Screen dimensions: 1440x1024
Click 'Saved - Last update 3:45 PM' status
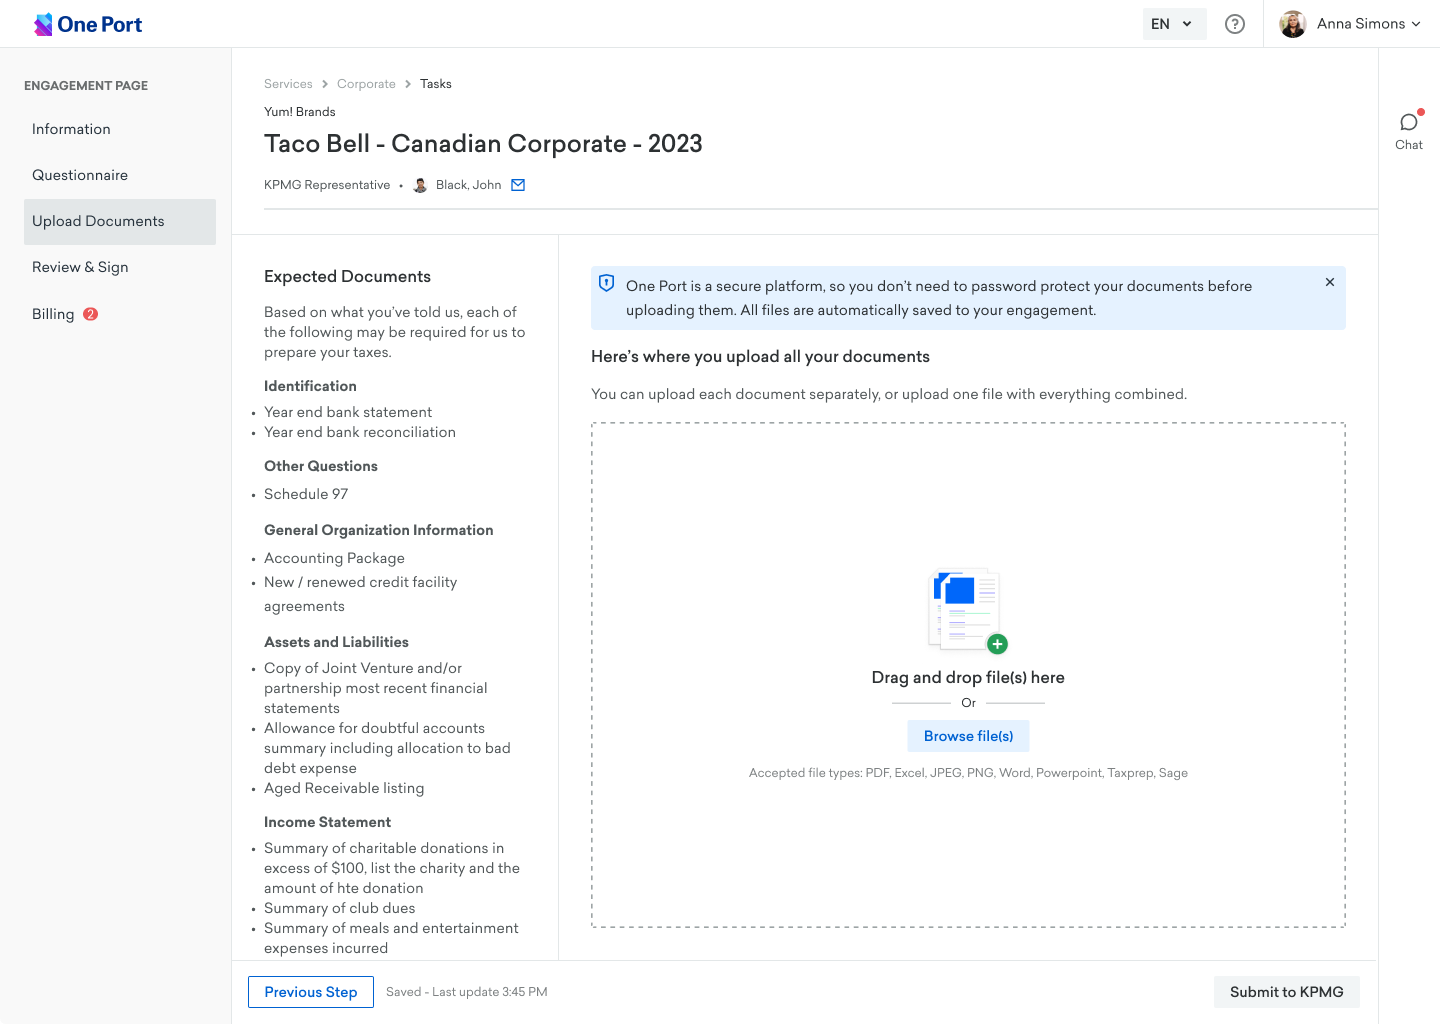467,992
